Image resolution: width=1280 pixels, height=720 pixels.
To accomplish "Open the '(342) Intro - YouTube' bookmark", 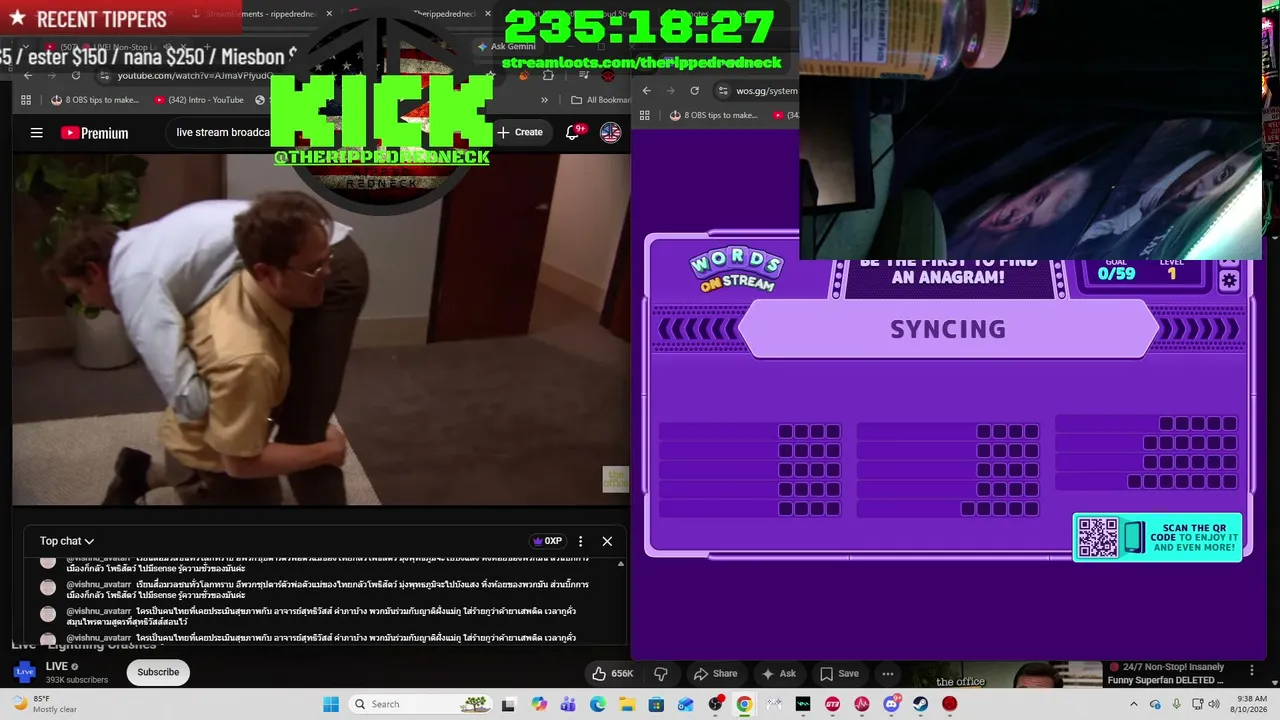I will [x=199, y=100].
